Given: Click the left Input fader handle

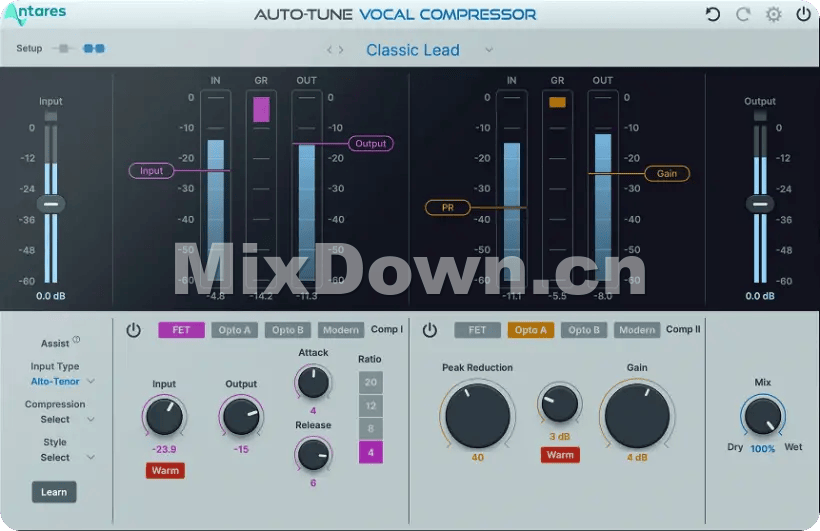Looking at the screenshot, I should 51,204.
